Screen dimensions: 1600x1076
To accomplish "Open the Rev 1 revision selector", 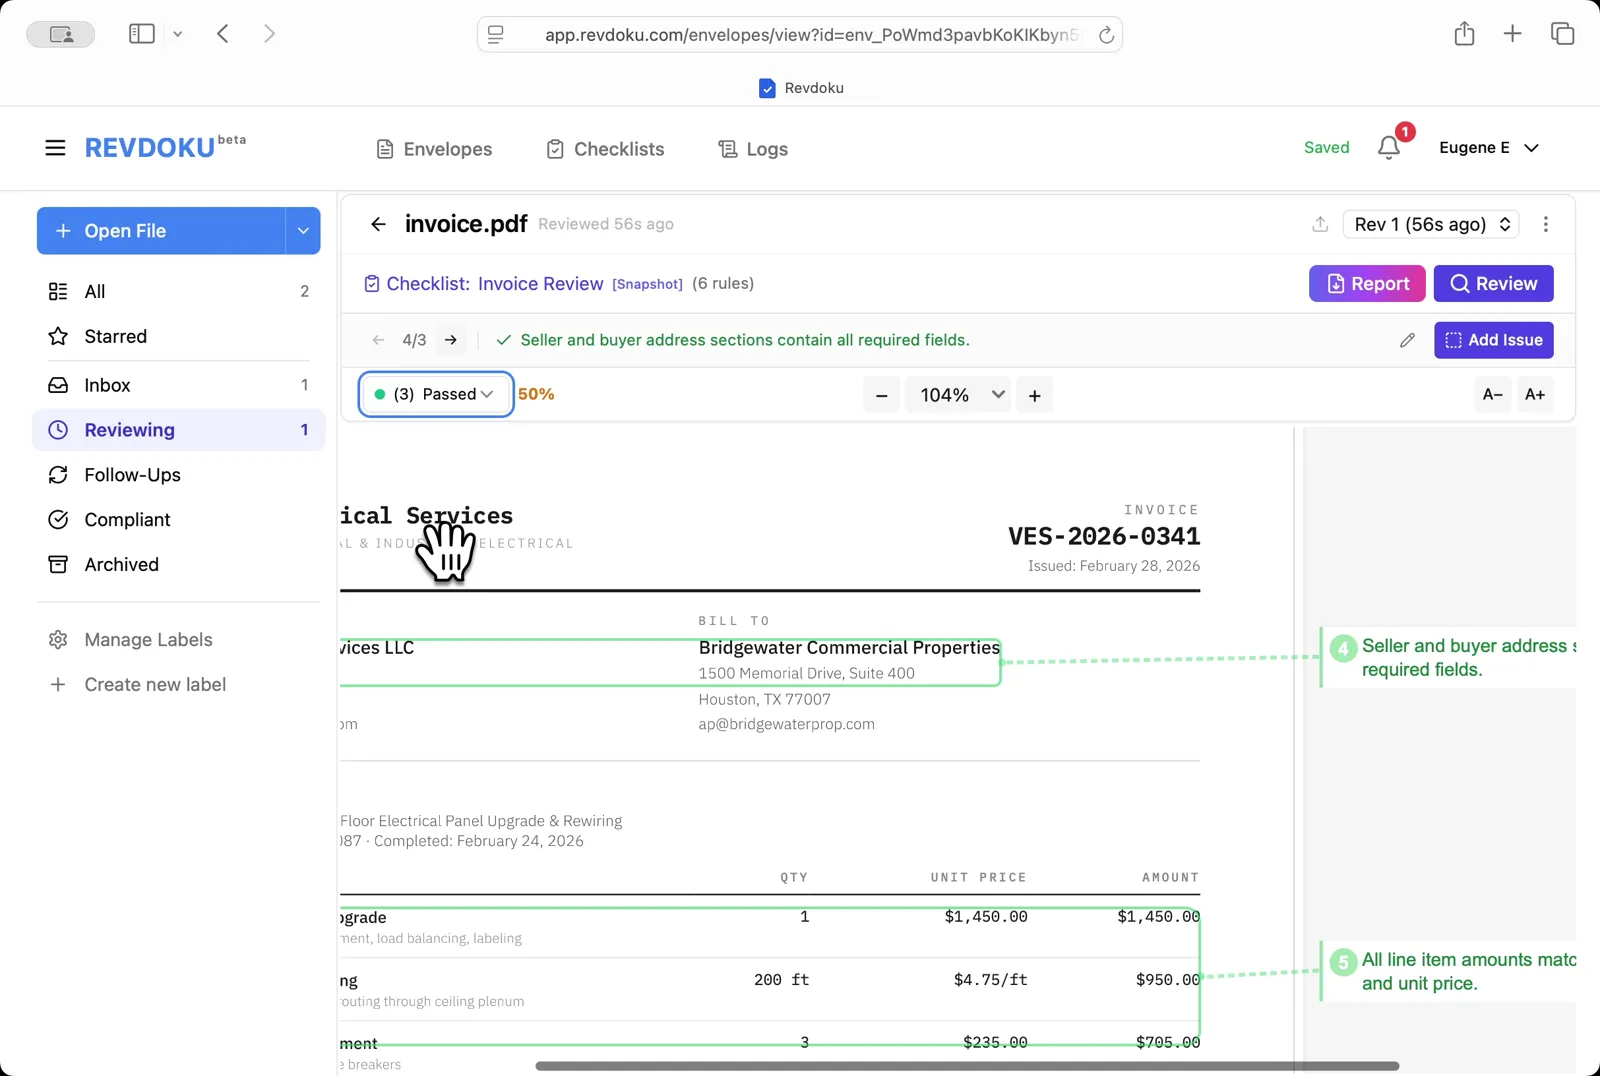I will point(1430,224).
